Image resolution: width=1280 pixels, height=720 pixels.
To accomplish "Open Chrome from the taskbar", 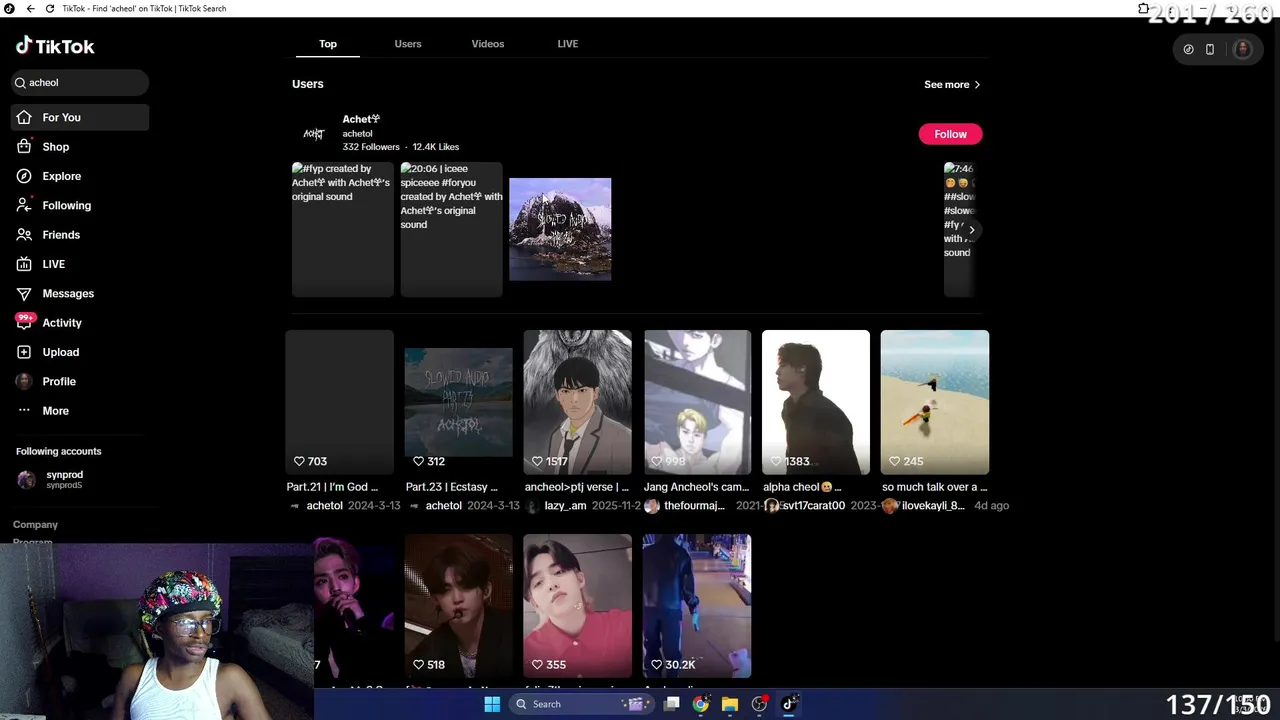I will 701,704.
